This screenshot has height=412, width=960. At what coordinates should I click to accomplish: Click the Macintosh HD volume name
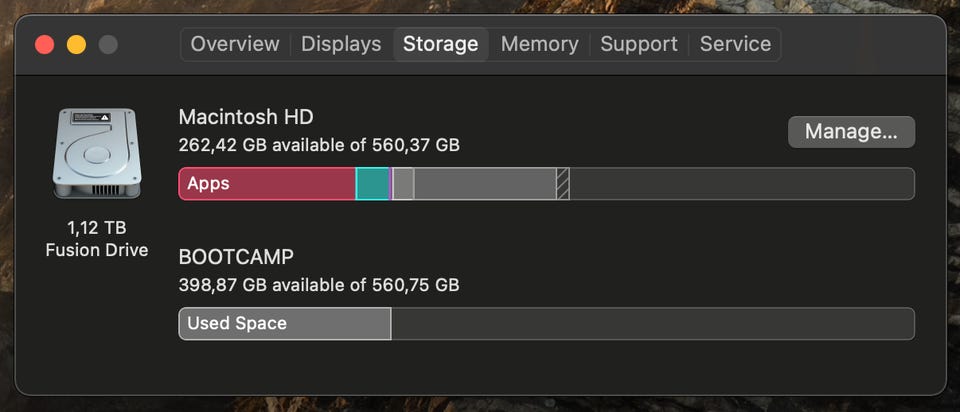pos(246,117)
